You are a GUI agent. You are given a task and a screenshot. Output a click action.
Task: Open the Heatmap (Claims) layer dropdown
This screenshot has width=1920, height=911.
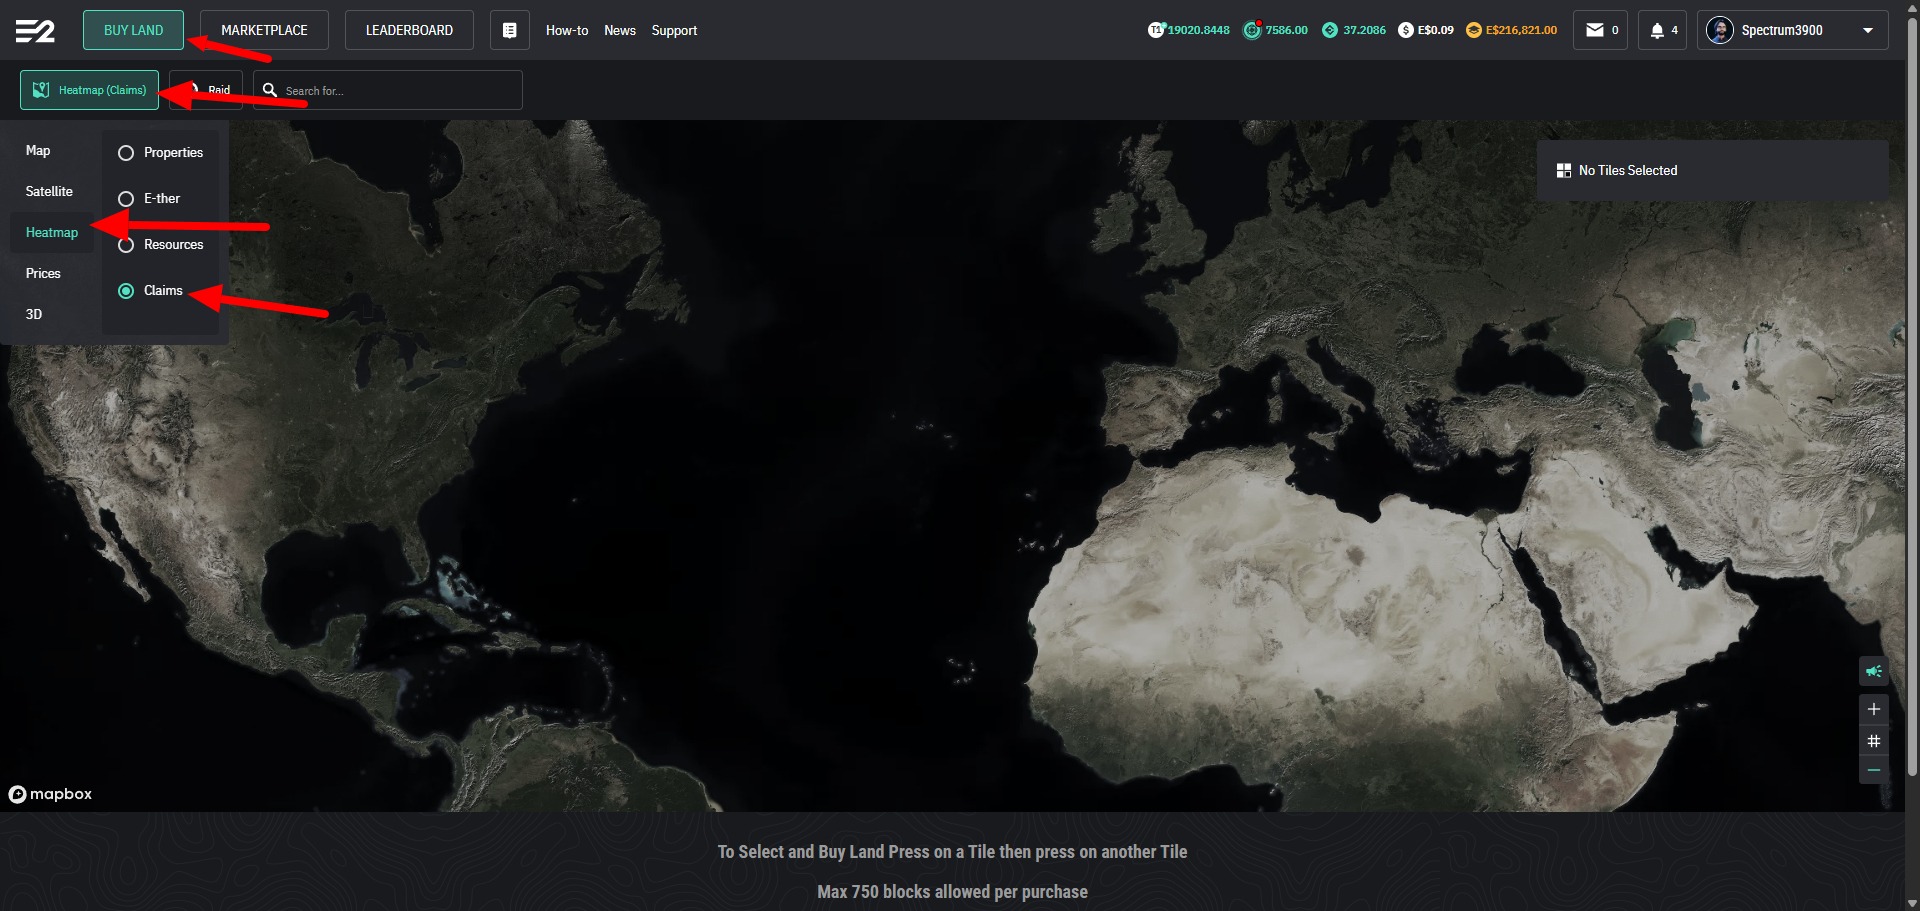click(x=89, y=90)
